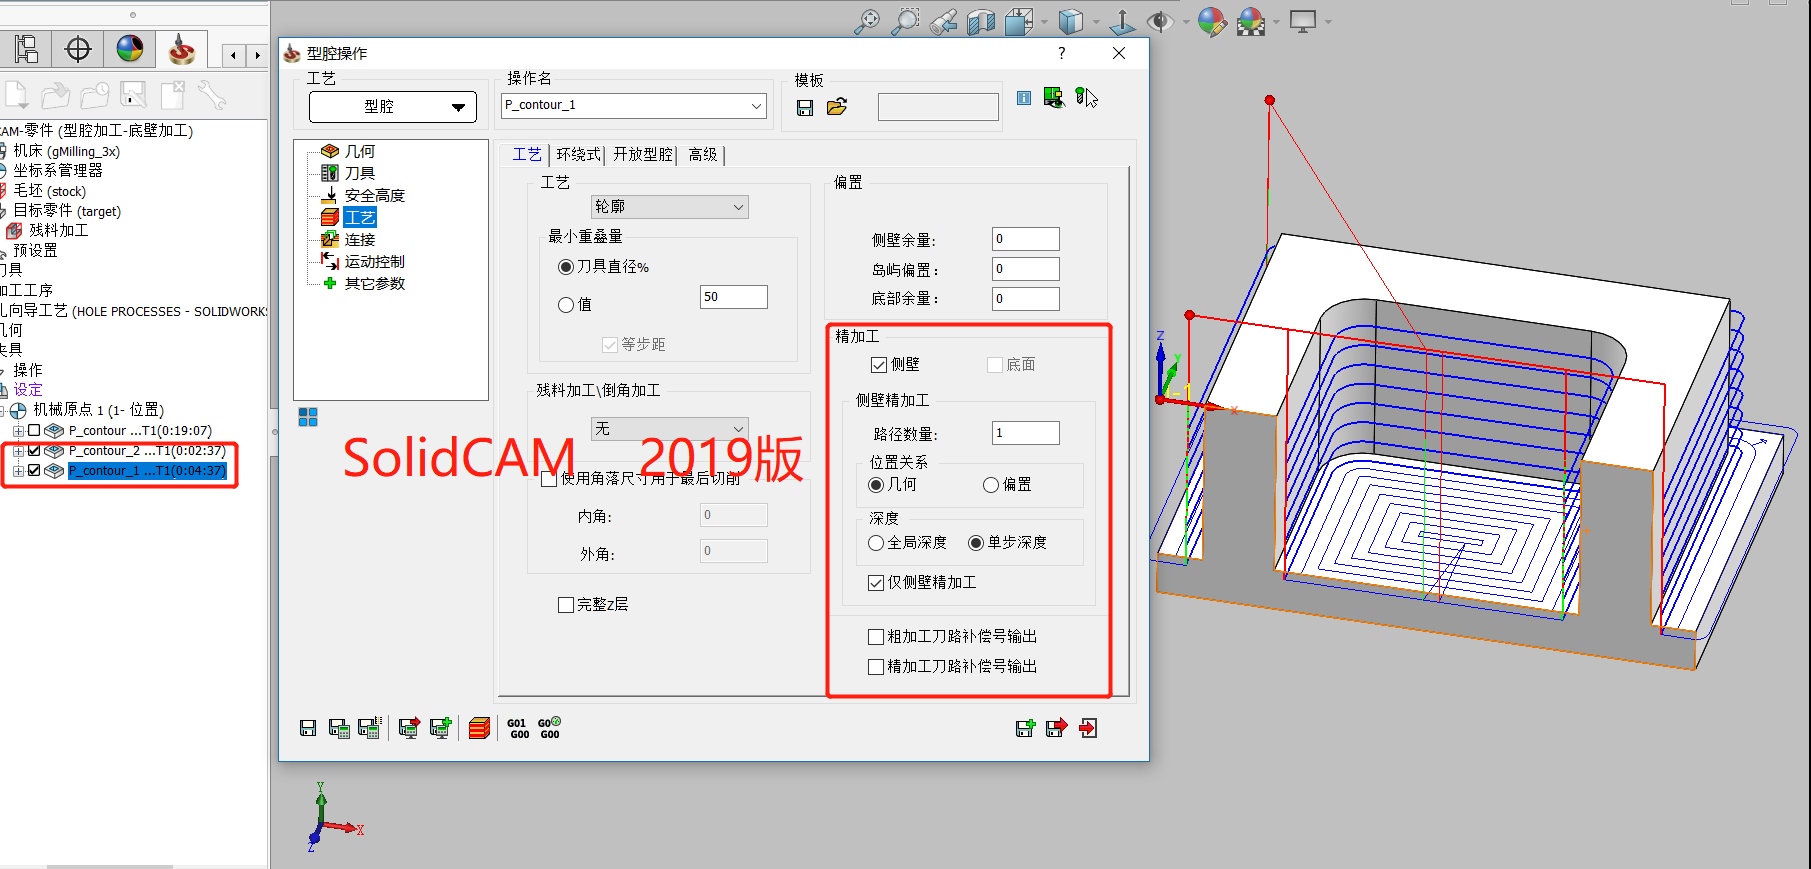Select the 偏置 position radio button
Viewport: 1811px width, 869px height.
tap(991, 485)
